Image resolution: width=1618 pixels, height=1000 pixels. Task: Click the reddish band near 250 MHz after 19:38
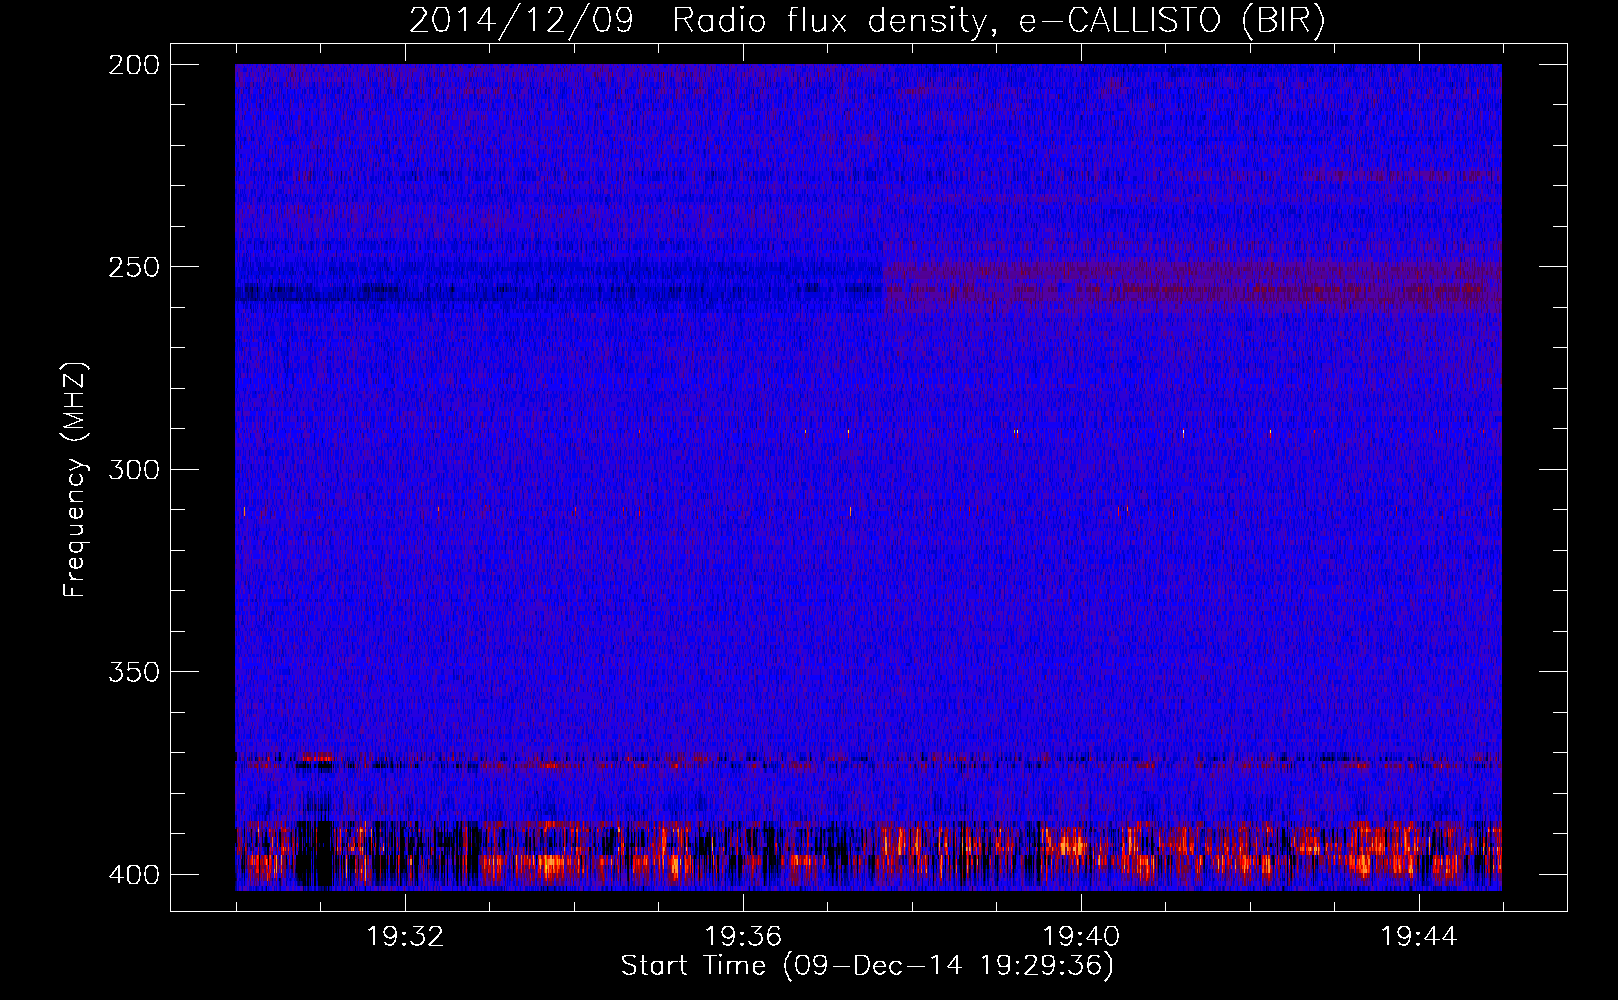point(1192,284)
